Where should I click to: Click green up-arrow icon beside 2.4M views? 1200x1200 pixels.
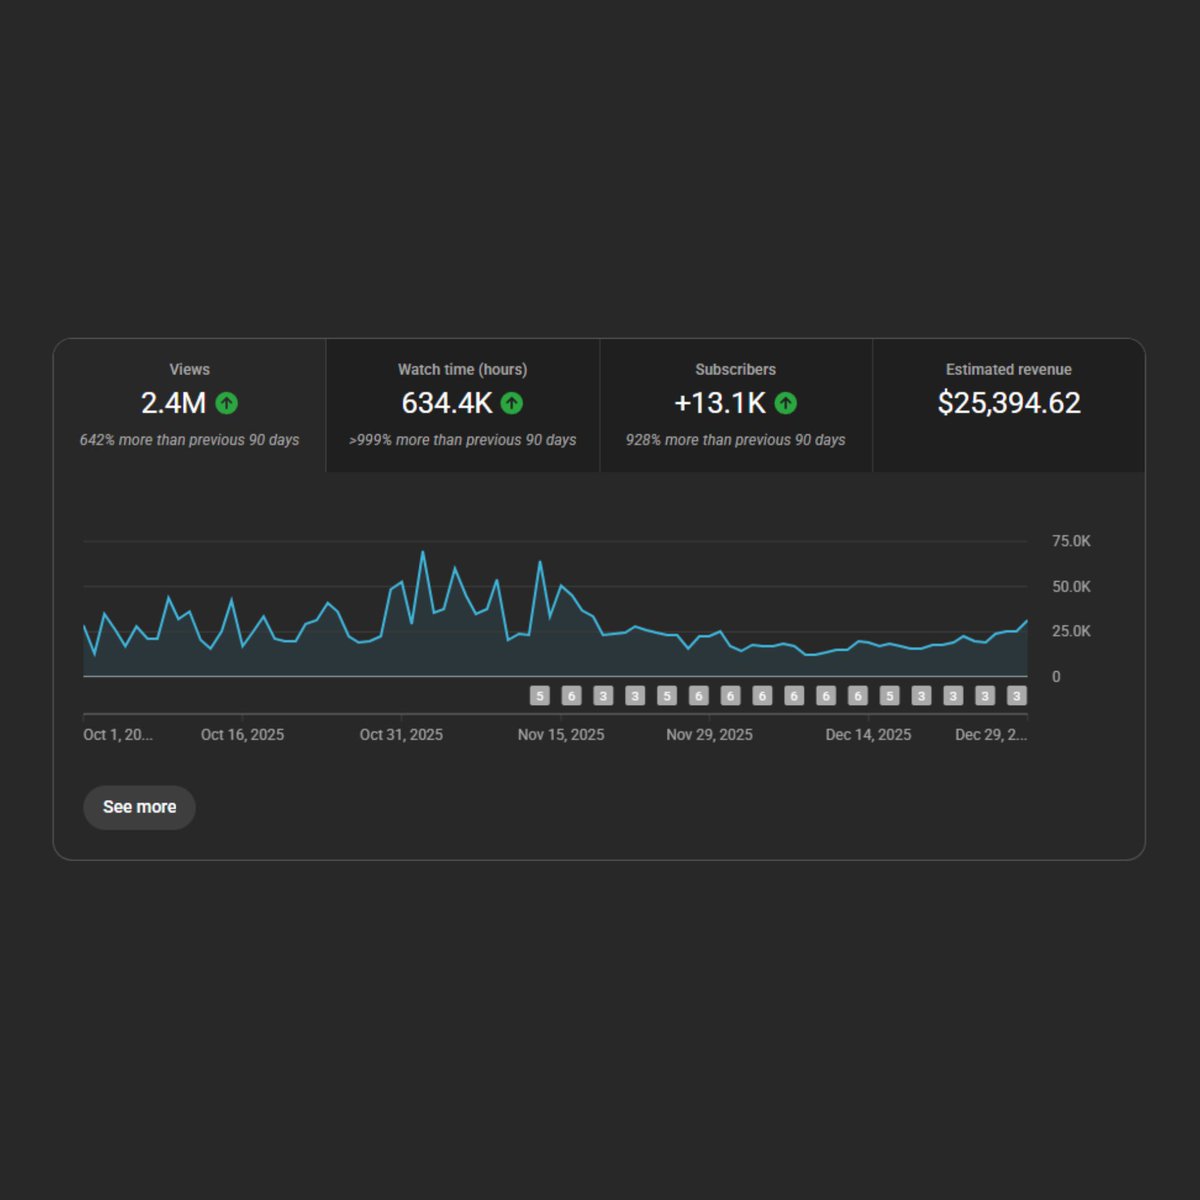coord(227,403)
